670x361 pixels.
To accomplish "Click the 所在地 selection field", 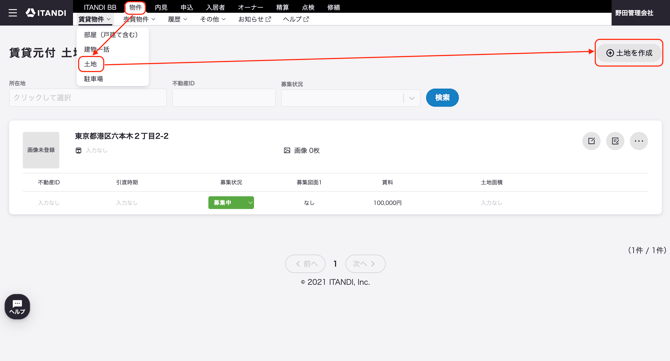I will pos(88,97).
